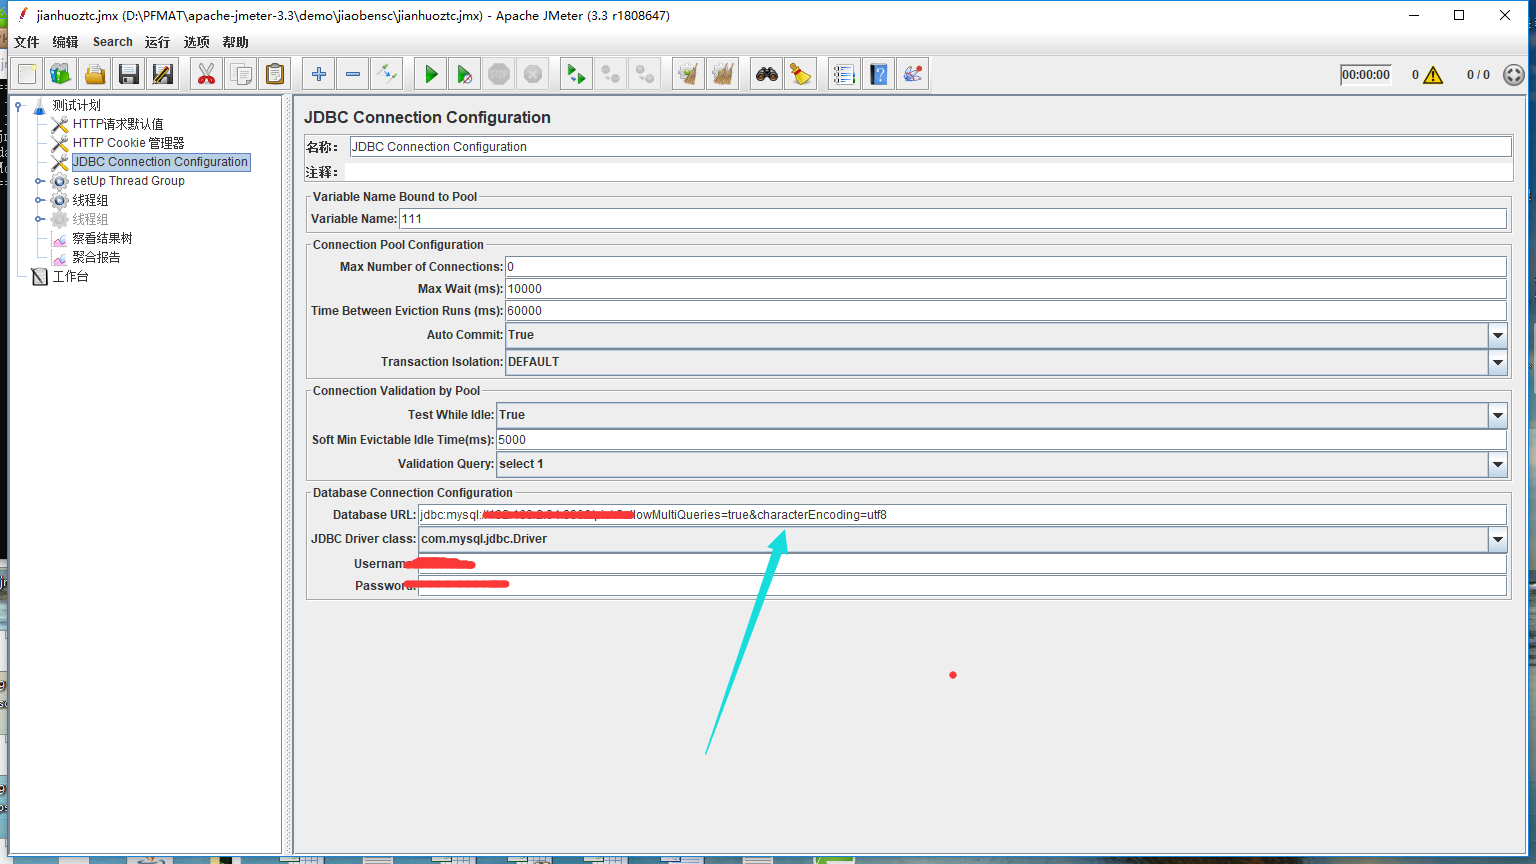Click the 名称 name input field
Viewport: 1536px width, 864px height.
[x=930, y=147]
